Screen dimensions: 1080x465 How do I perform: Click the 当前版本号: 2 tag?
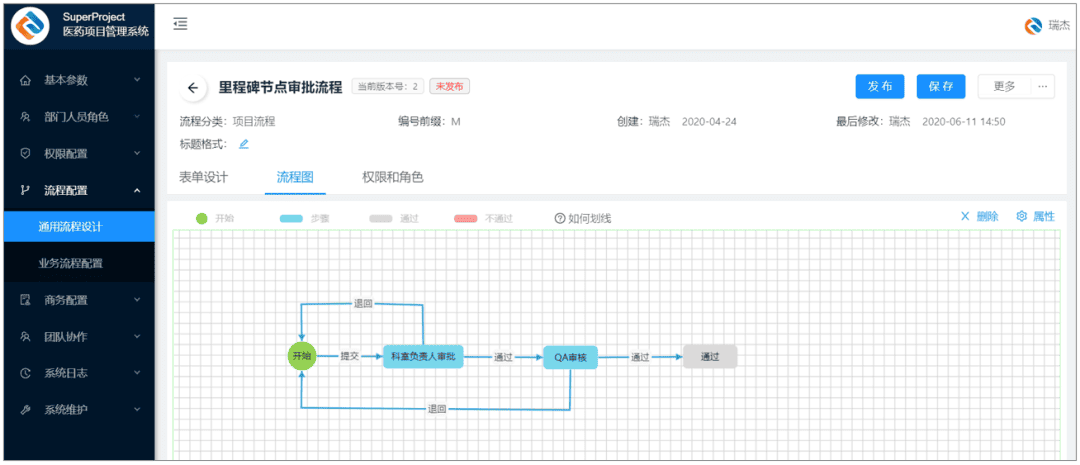pos(388,87)
